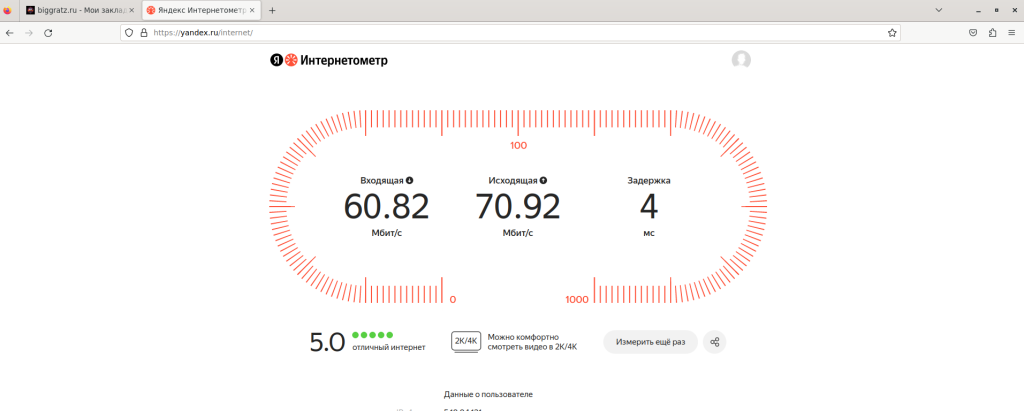Click the 2K/4K video quality icon
This screenshot has height=411, width=1024.
[466, 342]
